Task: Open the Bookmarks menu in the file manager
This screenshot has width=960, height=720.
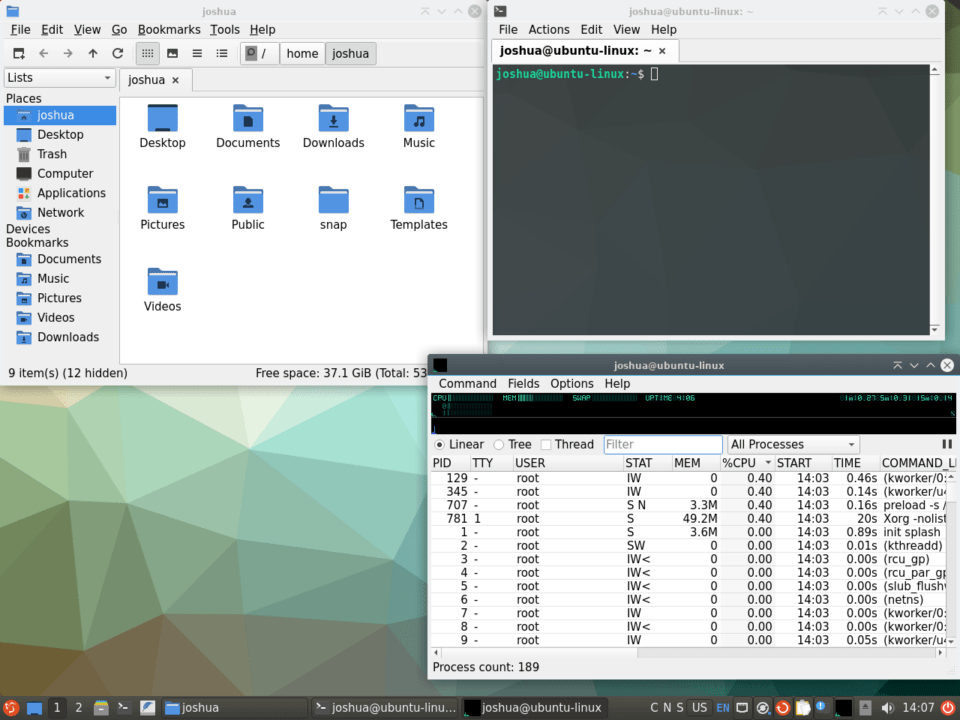Action: pyautogui.click(x=169, y=29)
